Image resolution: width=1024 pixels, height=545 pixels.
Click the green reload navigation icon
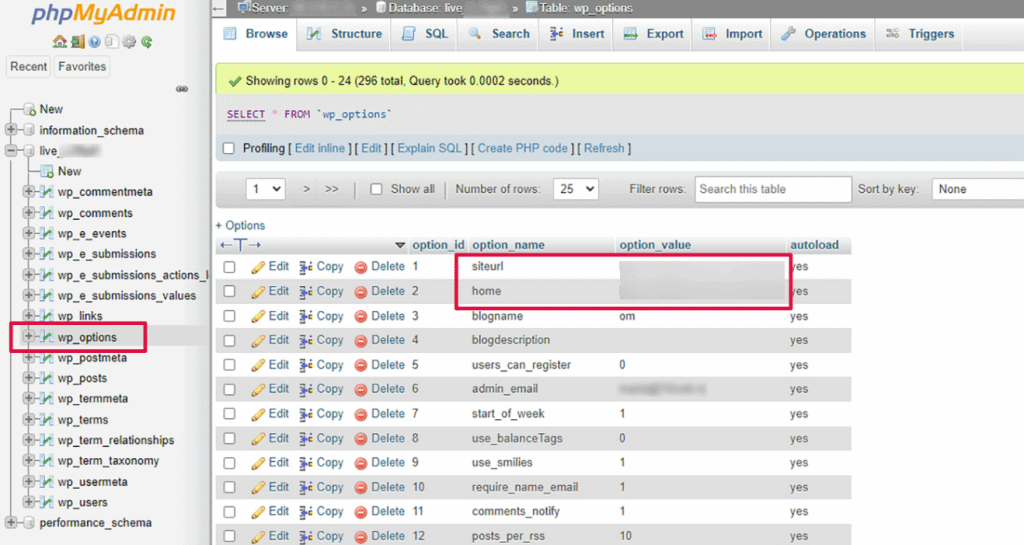coord(146,42)
